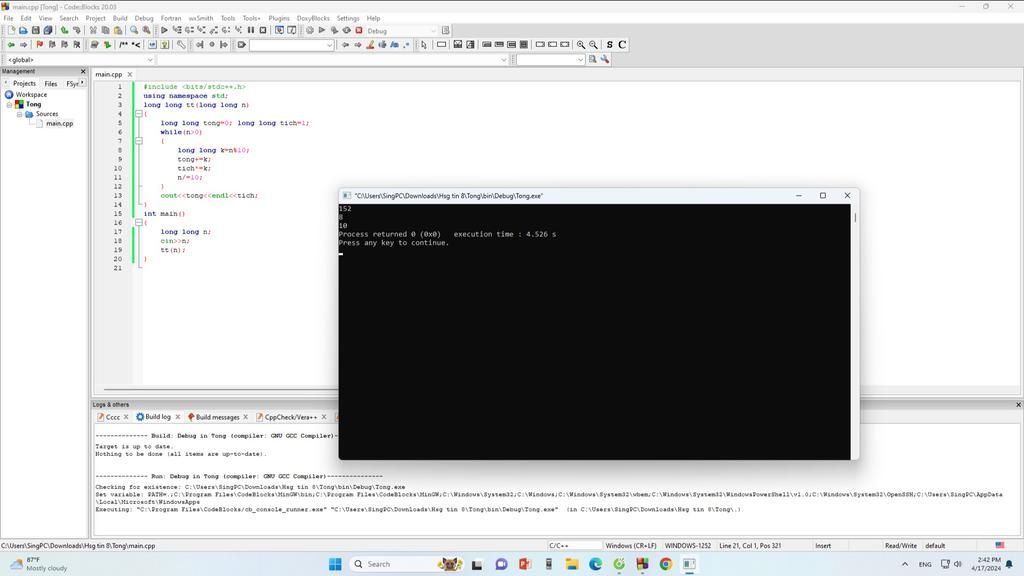Image resolution: width=1024 pixels, height=576 pixels.
Task: Start debugger with Debug/Continue icon
Action: coord(164,30)
